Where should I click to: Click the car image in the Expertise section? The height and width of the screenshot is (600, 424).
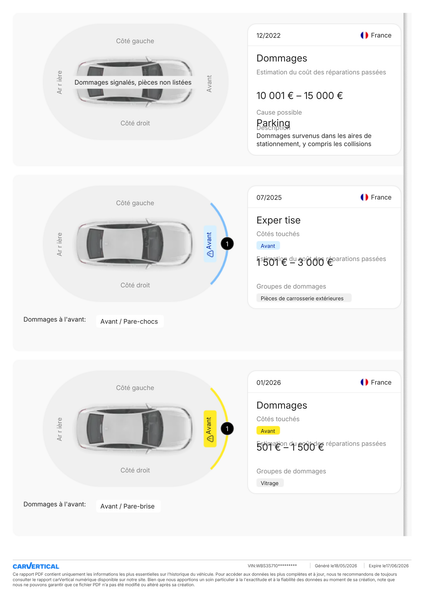click(134, 244)
